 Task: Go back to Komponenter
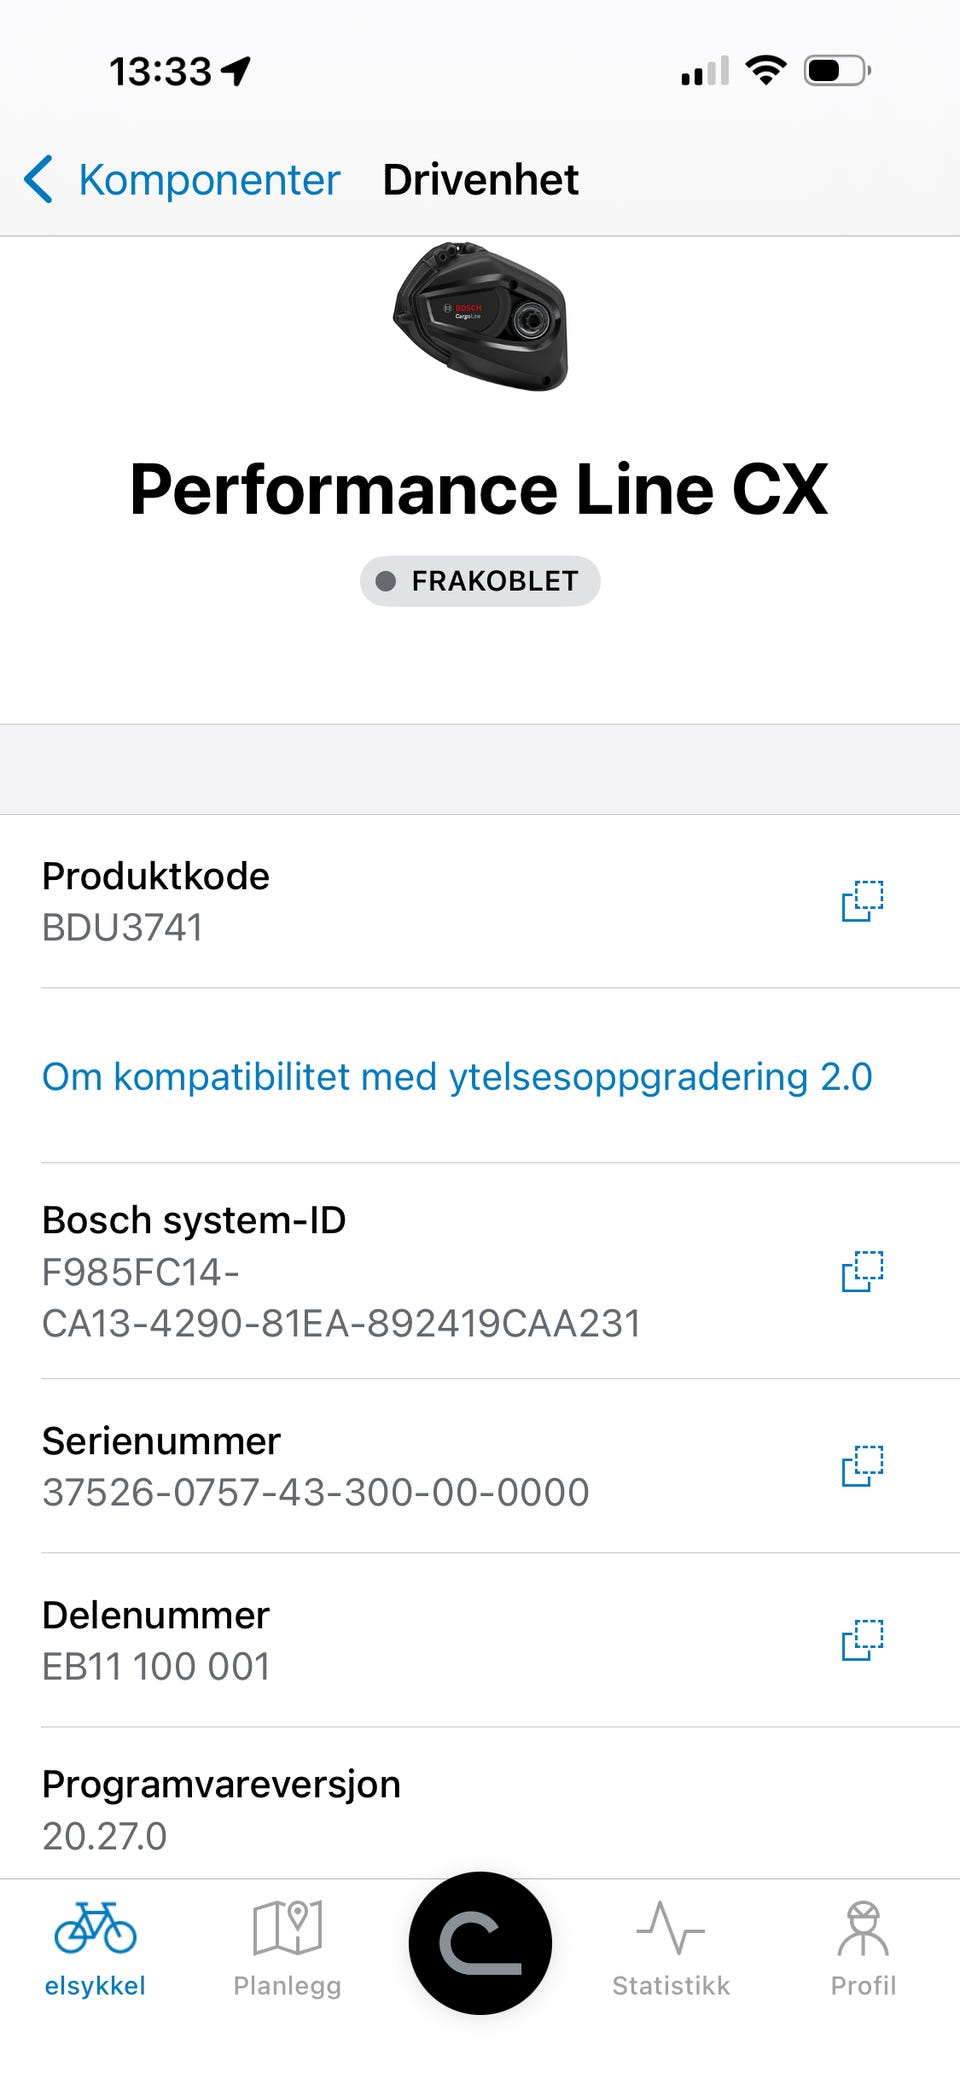[x=182, y=180]
